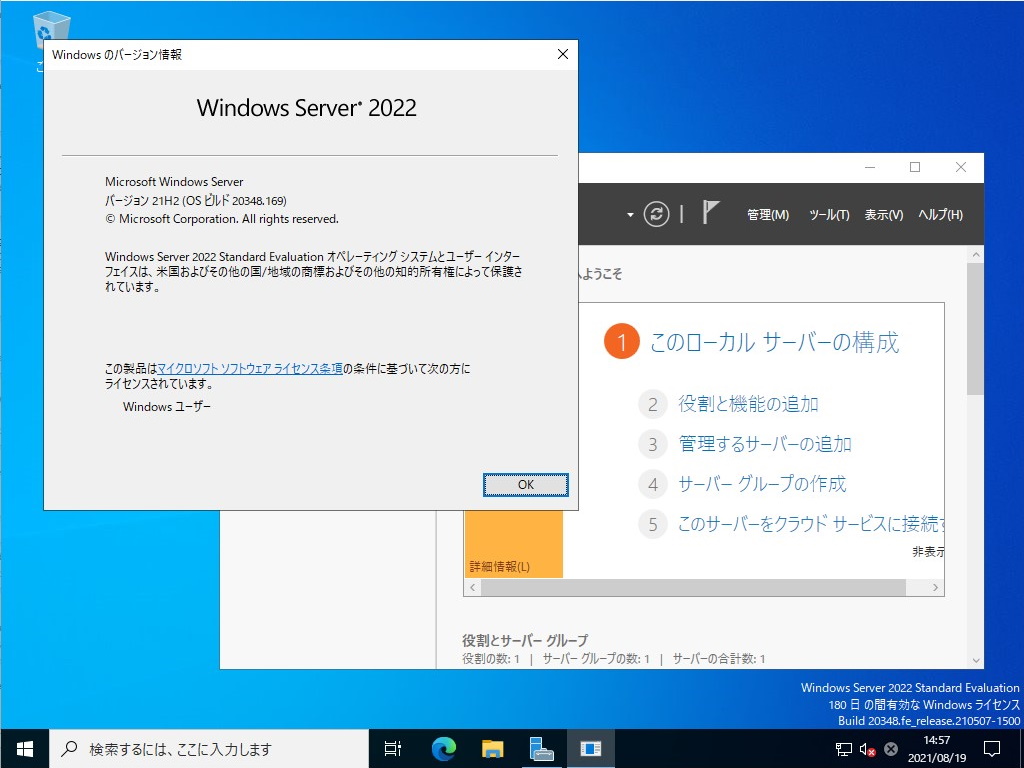Unmute the system volume in the tray
Viewport: 1024px width, 768px height.
(866, 748)
